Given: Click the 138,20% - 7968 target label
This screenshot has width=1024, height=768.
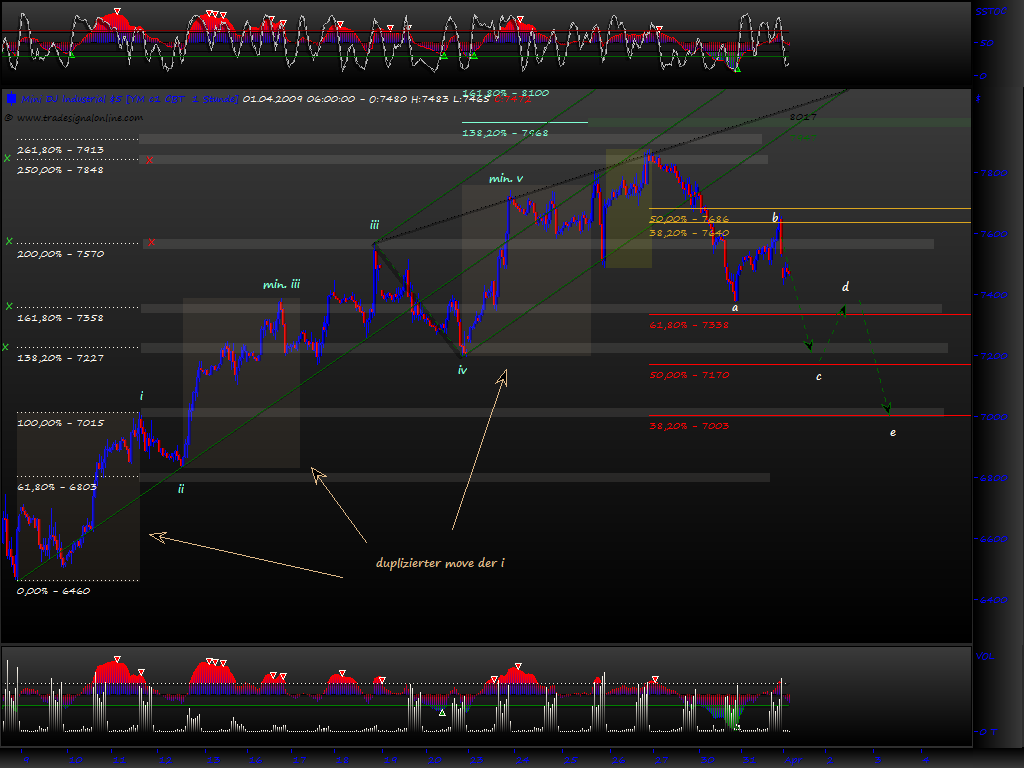Looking at the screenshot, I should 505,133.
